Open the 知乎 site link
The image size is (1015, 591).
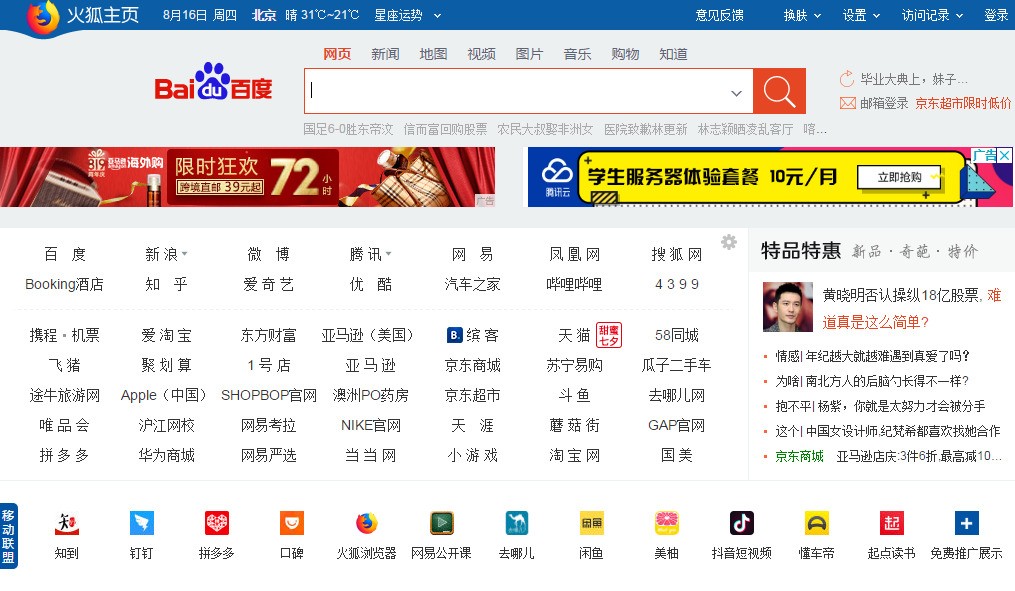166,284
